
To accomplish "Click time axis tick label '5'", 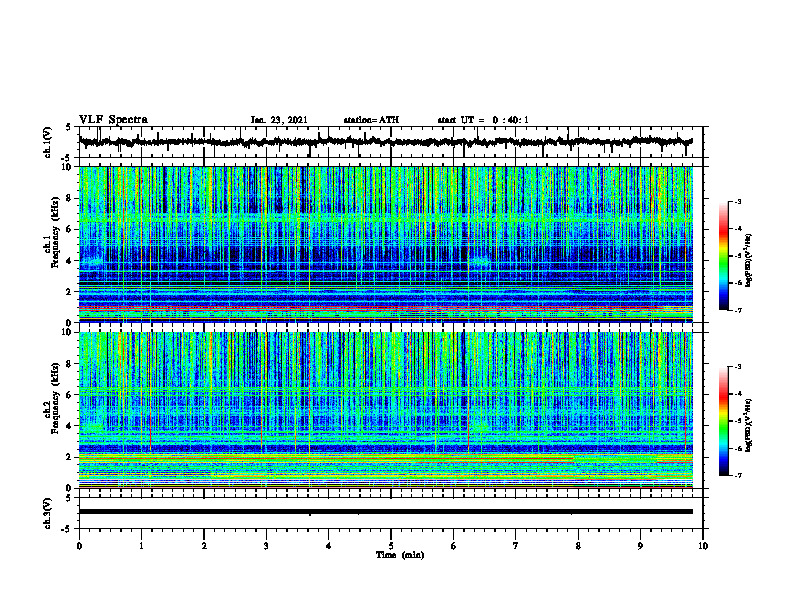I will [x=391, y=546].
